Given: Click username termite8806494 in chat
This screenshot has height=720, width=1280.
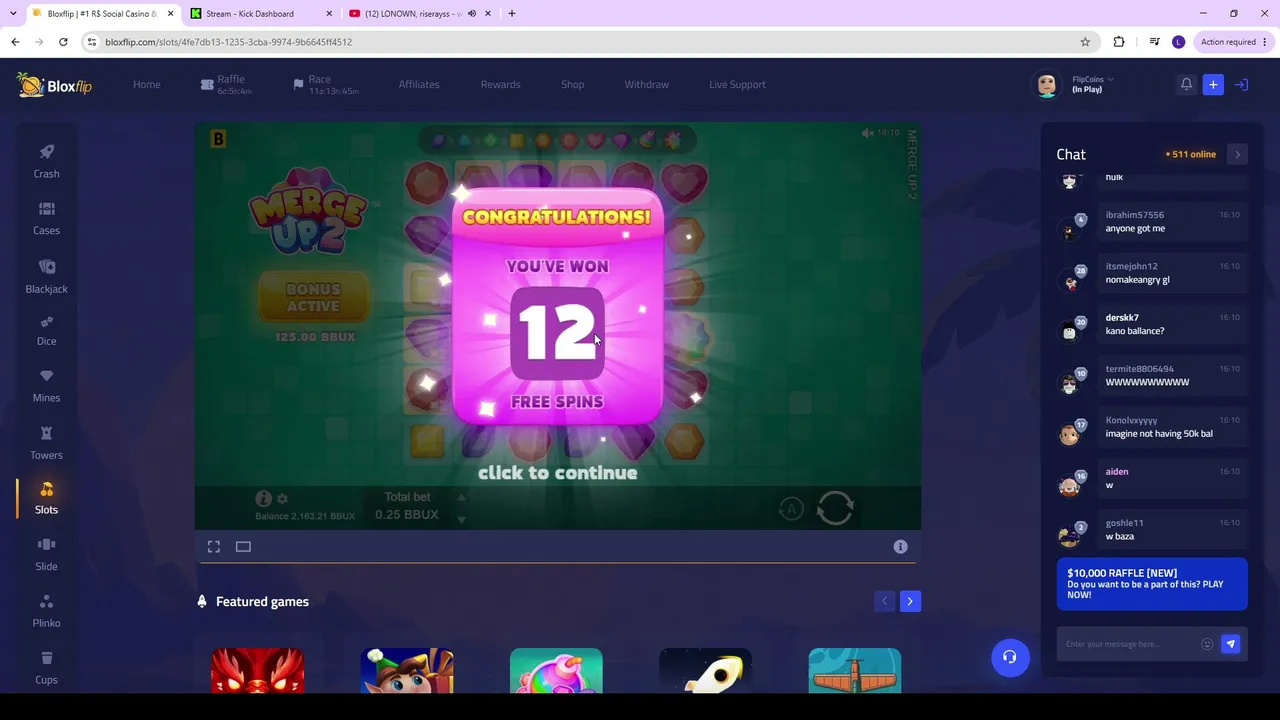Looking at the screenshot, I should (x=1139, y=369).
